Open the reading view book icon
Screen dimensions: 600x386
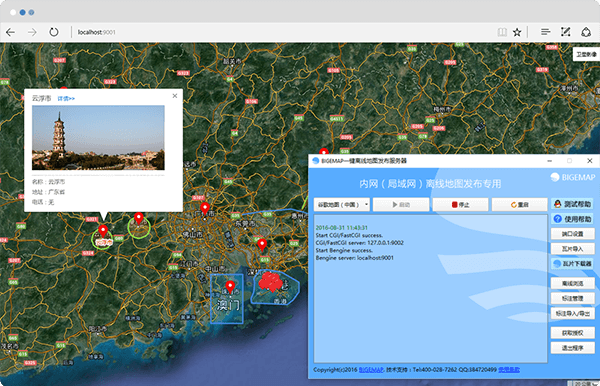pos(502,32)
